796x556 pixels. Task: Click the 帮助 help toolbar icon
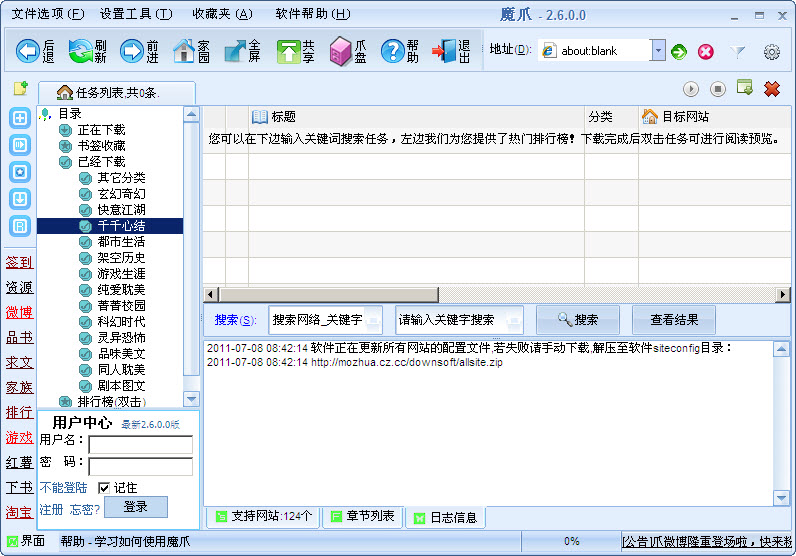point(400,51)
